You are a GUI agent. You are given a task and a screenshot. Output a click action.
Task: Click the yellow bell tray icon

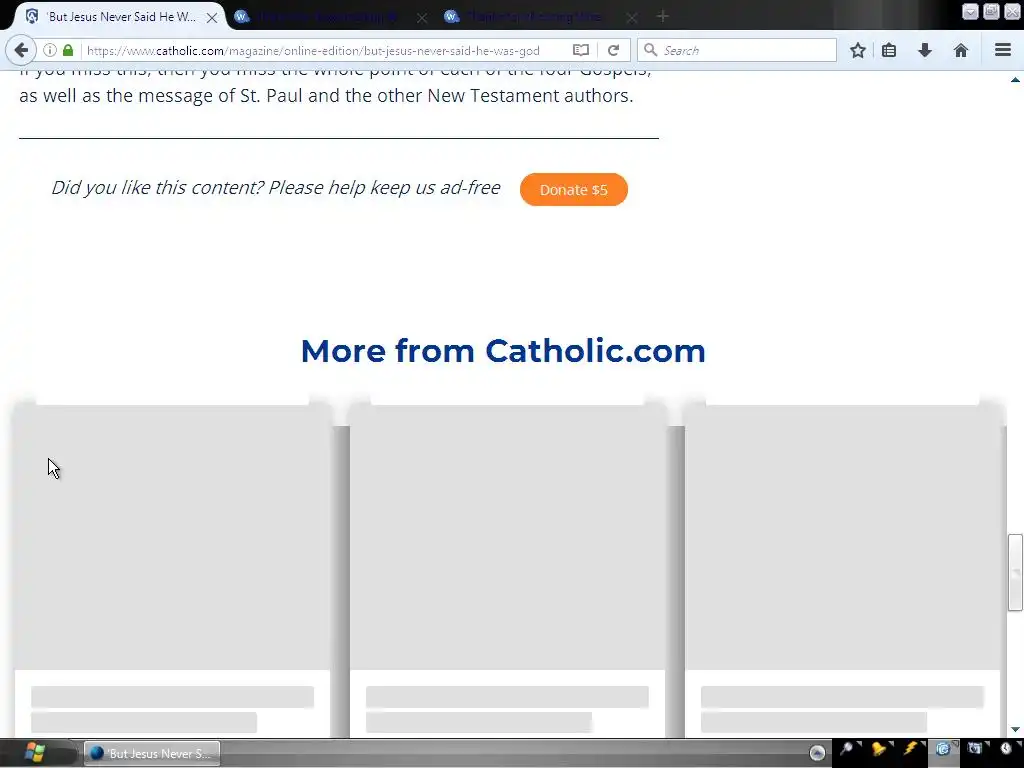click(x=879, y=749)
